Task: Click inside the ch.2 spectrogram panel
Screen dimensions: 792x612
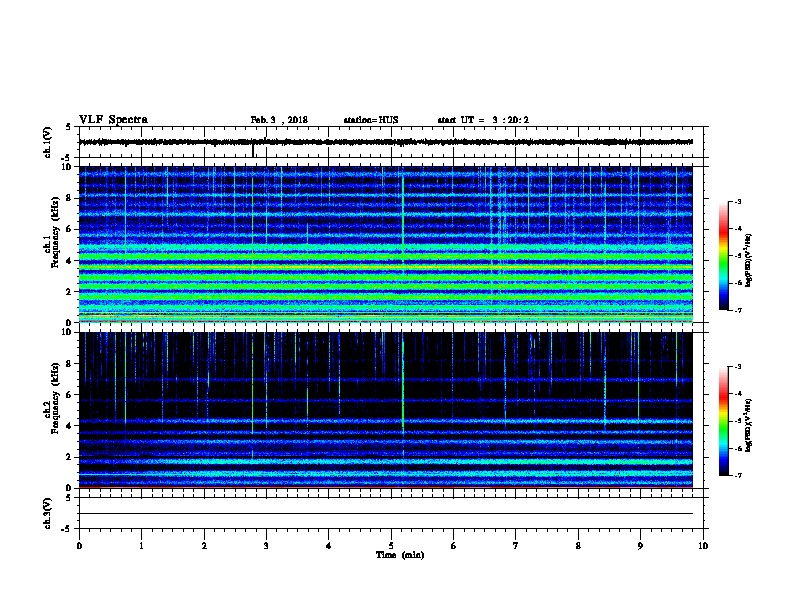Action: (386, 410)
